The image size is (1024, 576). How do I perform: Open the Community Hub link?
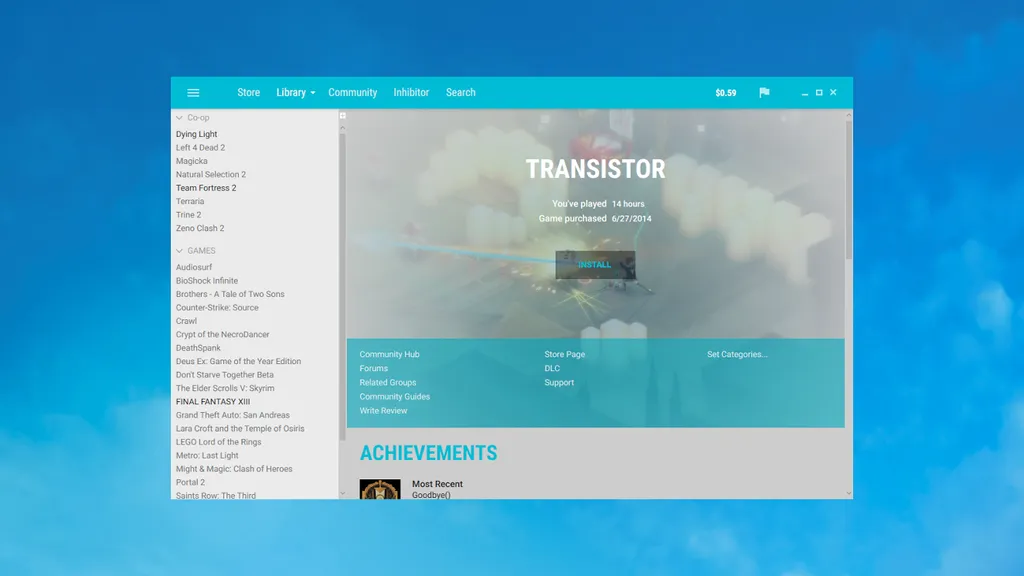389,354
